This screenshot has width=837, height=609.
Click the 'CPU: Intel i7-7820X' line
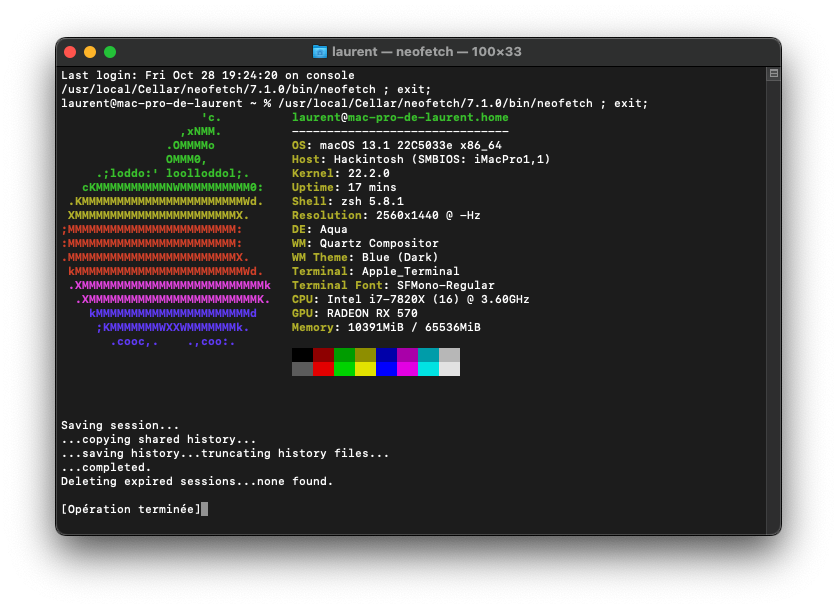(410, 299)
